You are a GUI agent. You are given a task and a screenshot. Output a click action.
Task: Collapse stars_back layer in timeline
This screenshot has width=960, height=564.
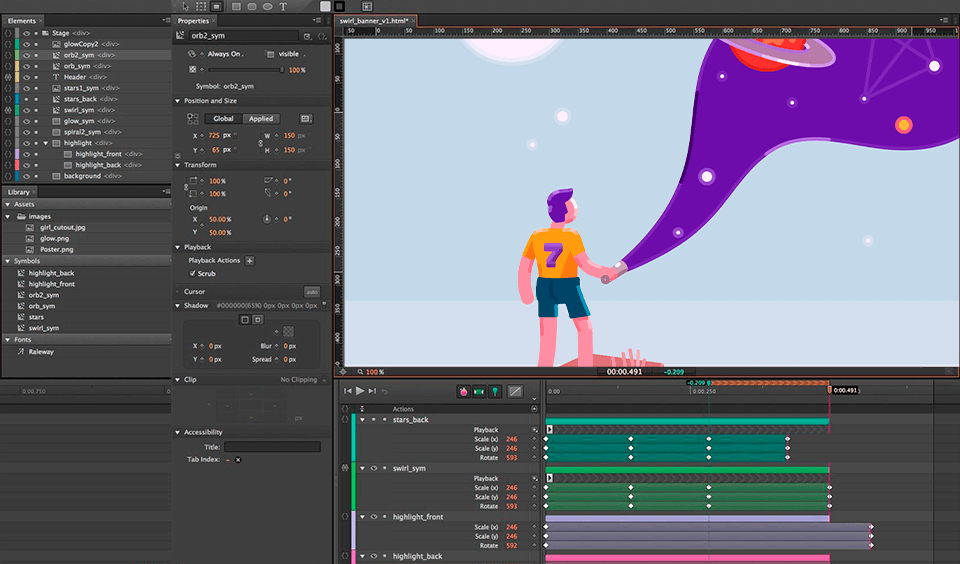[362, 420]
